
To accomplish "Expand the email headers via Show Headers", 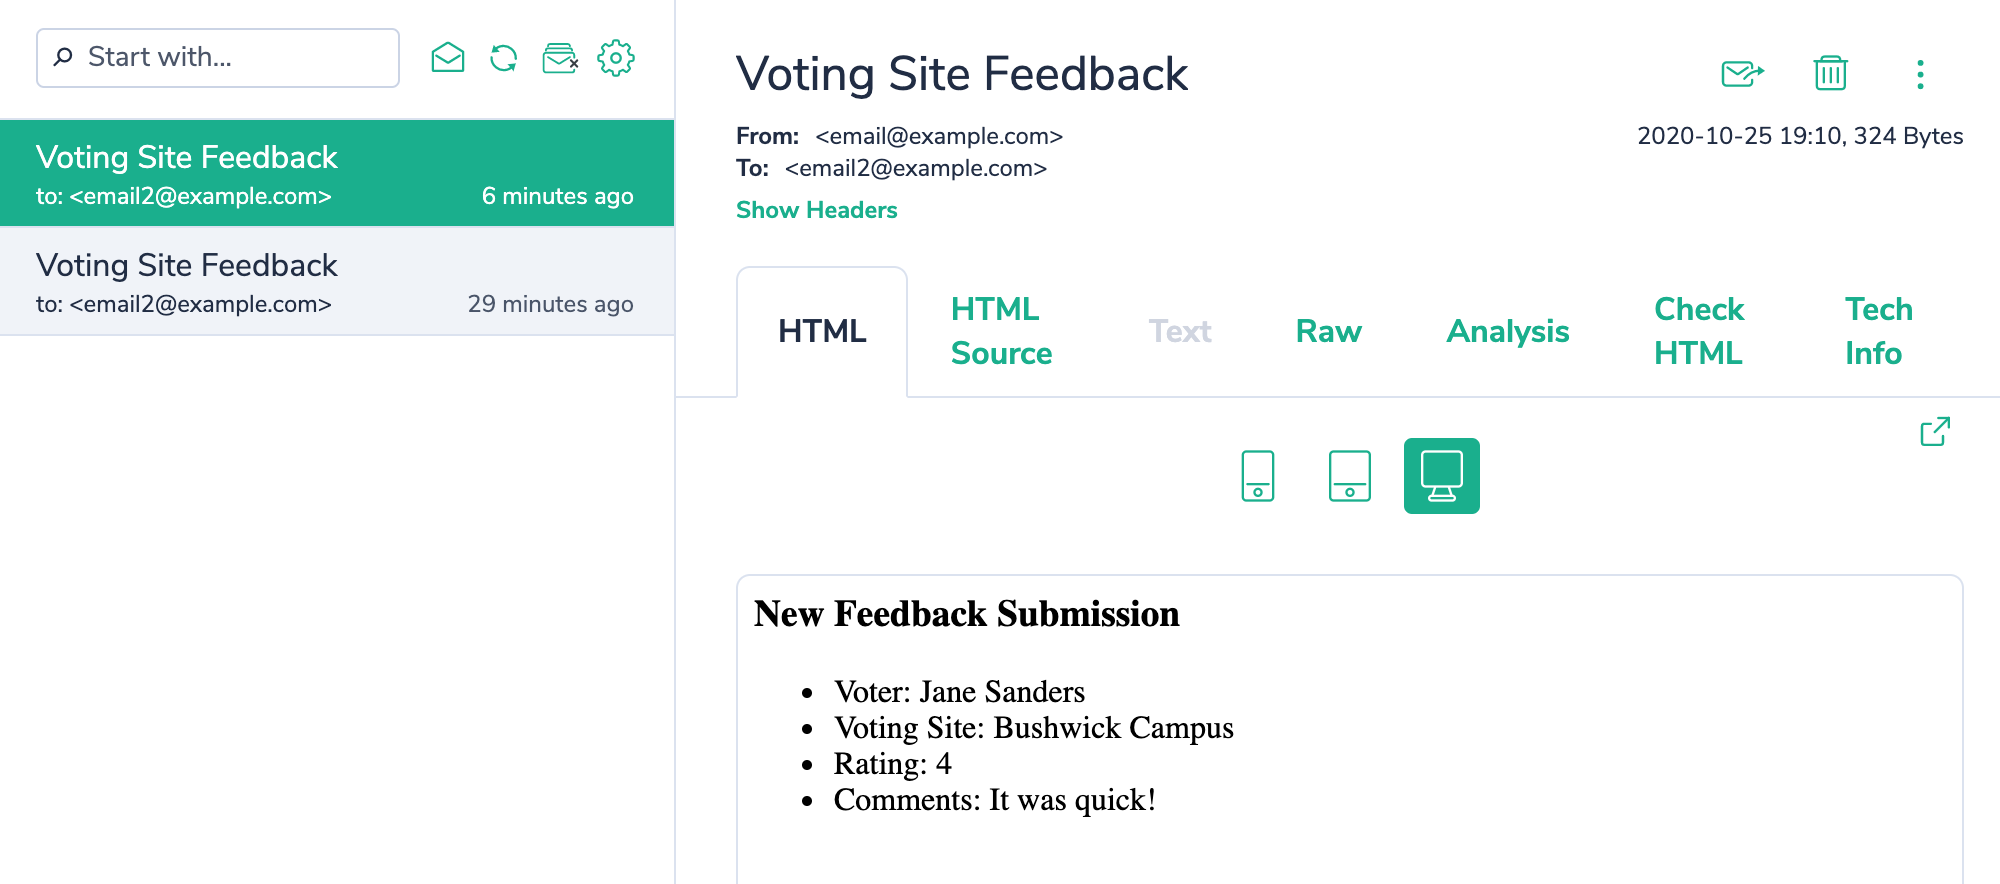I will (x=816, y=209).
